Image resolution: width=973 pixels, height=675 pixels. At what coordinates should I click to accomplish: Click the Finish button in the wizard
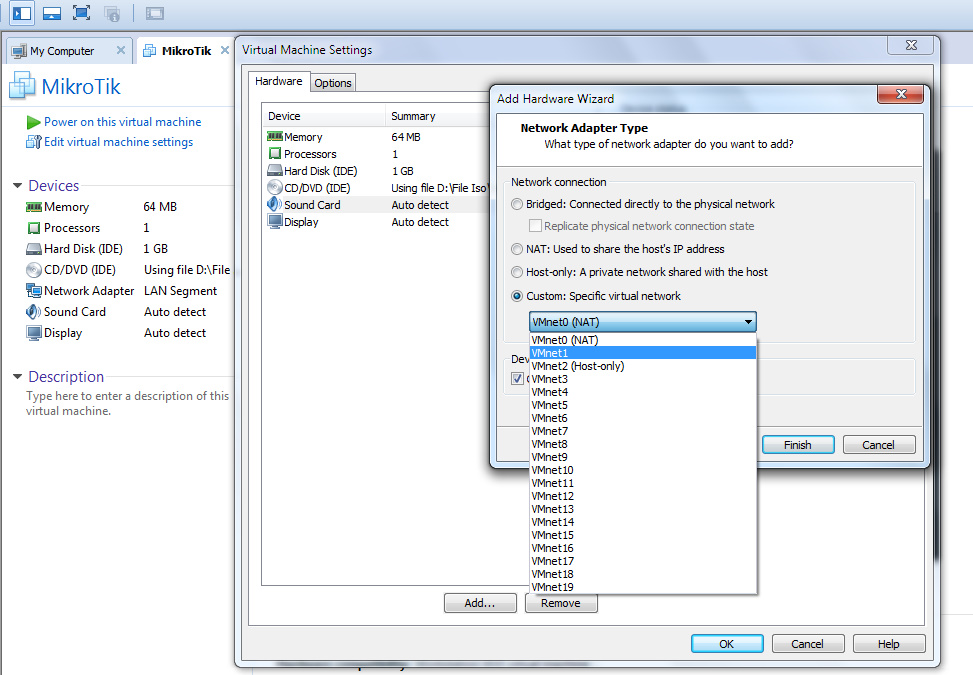click(797, 444)
